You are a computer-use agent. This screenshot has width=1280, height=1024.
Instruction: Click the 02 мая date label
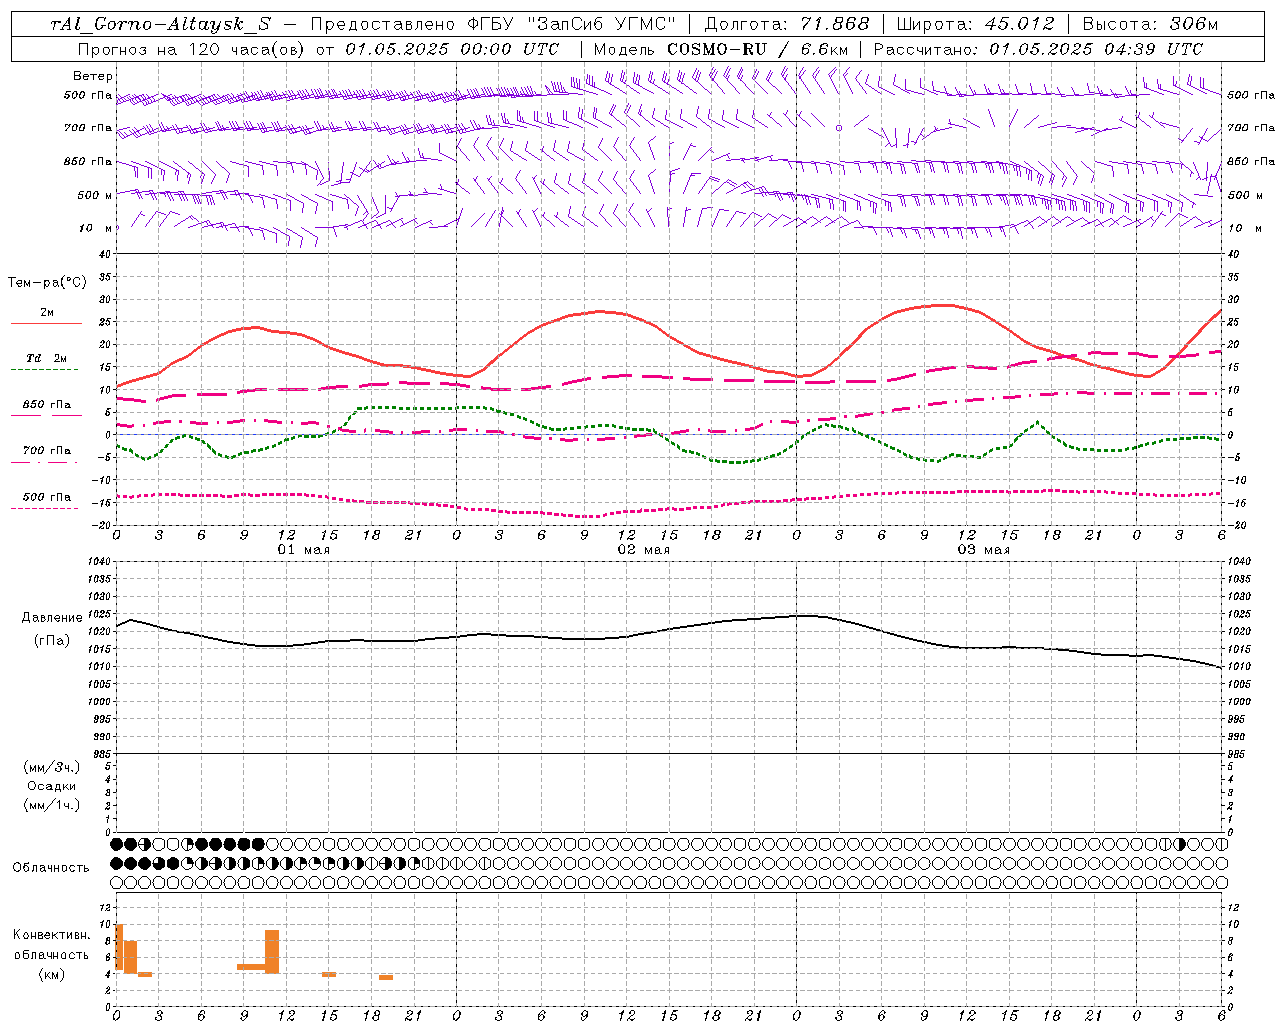(643, 550)
